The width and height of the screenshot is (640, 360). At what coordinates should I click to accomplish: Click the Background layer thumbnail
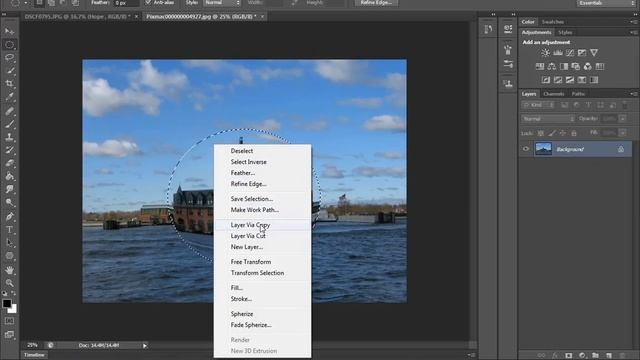pos(543,149)
